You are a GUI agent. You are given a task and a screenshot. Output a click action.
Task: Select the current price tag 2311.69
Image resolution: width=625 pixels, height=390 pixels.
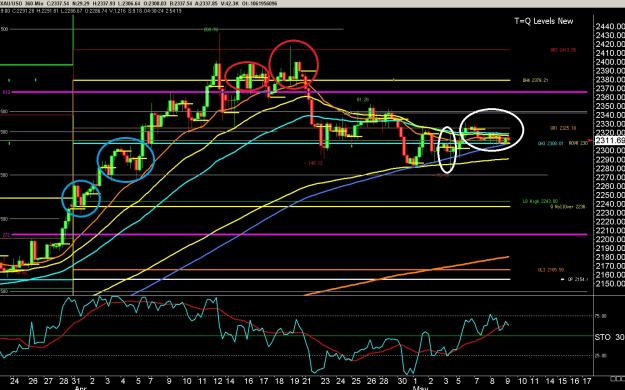610,140
